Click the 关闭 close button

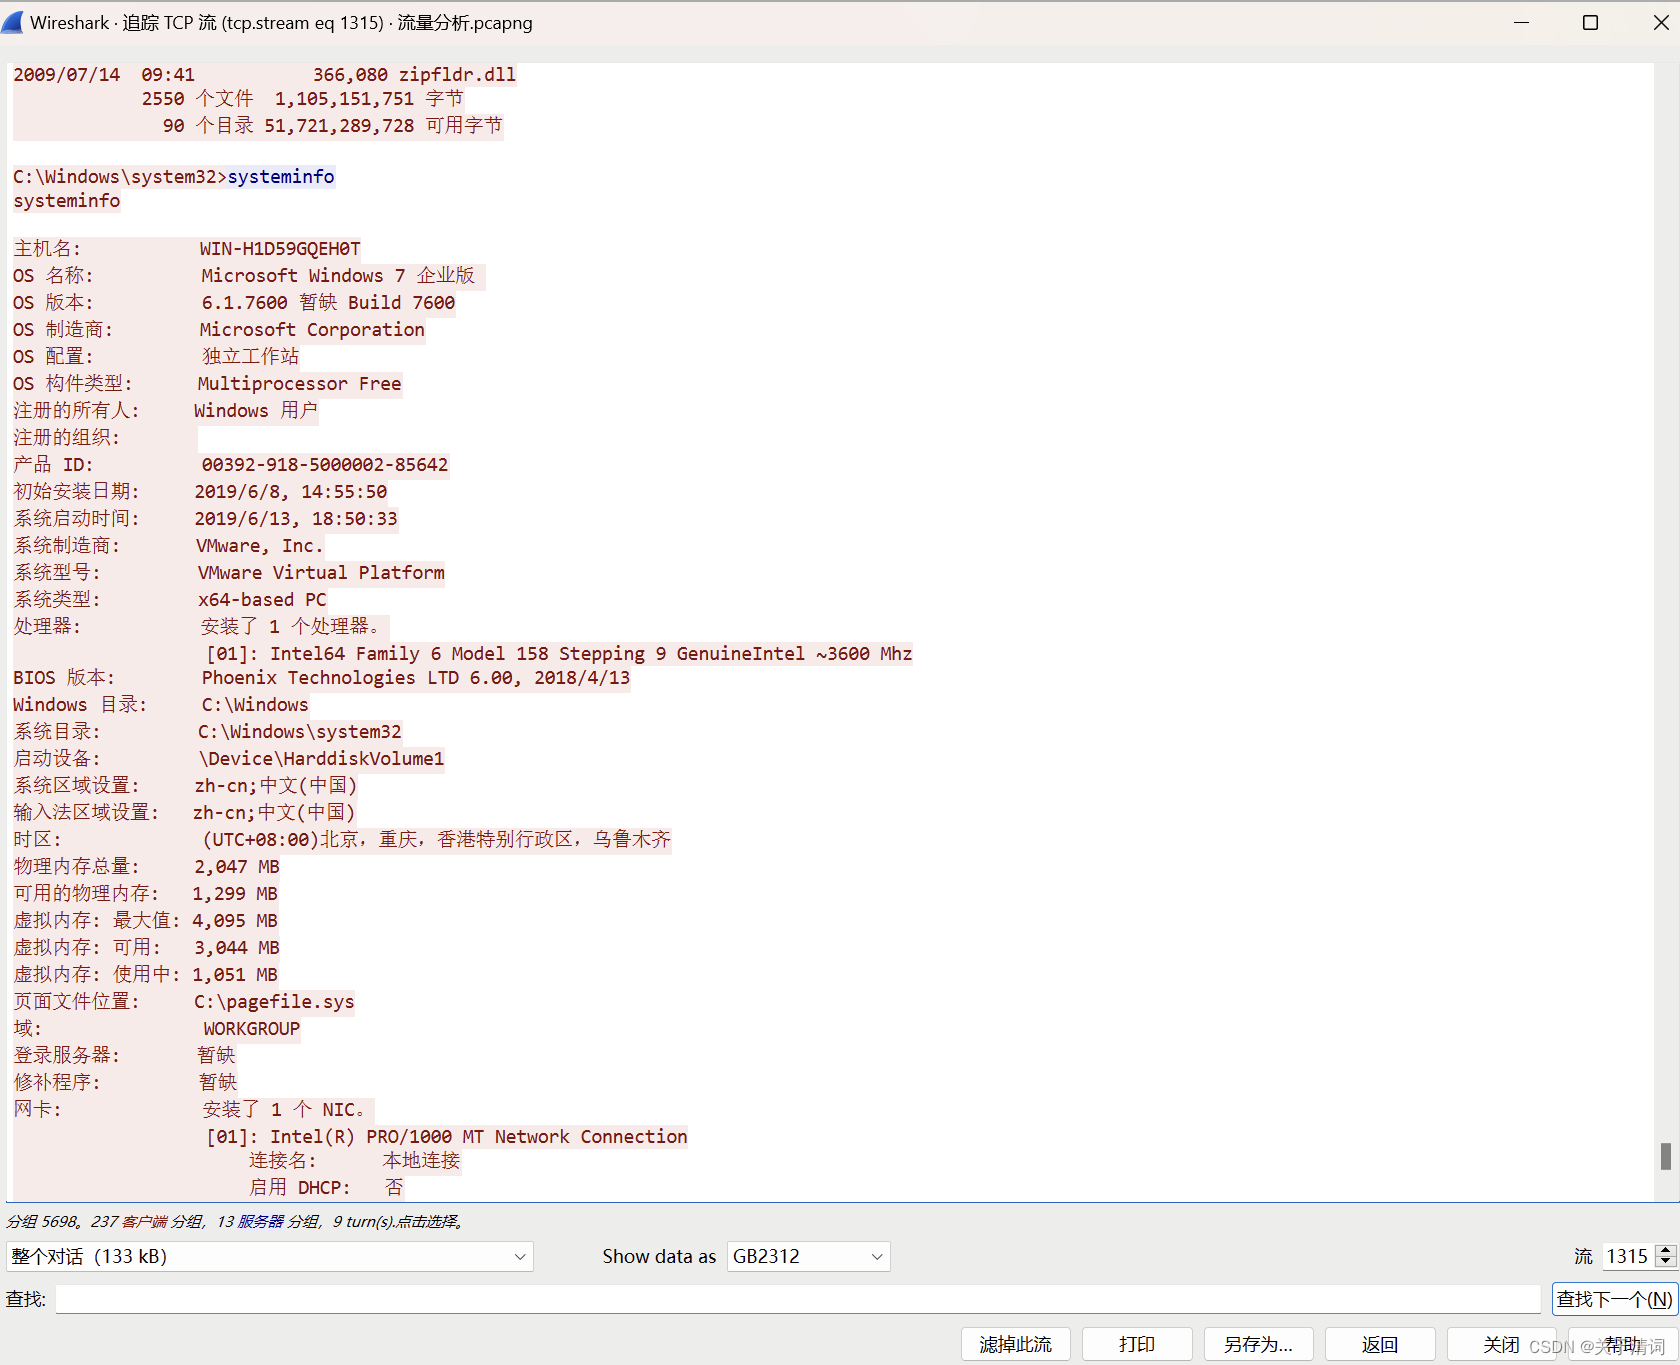point(1501,1344)
